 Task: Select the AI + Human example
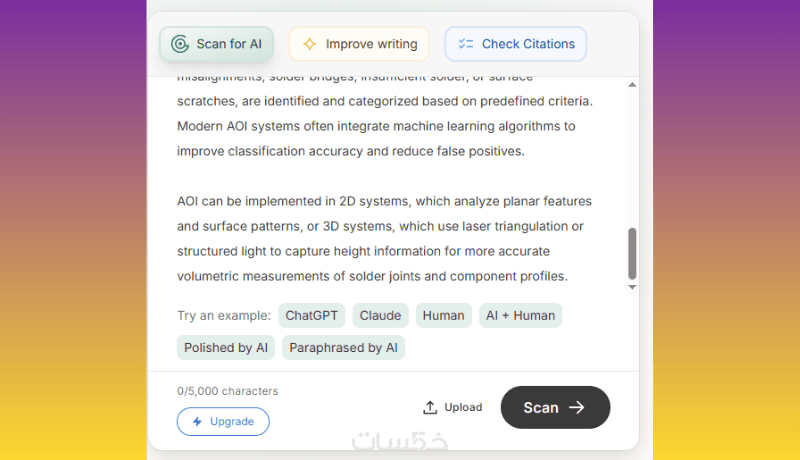pyautogui.click(x=520, y=316)
